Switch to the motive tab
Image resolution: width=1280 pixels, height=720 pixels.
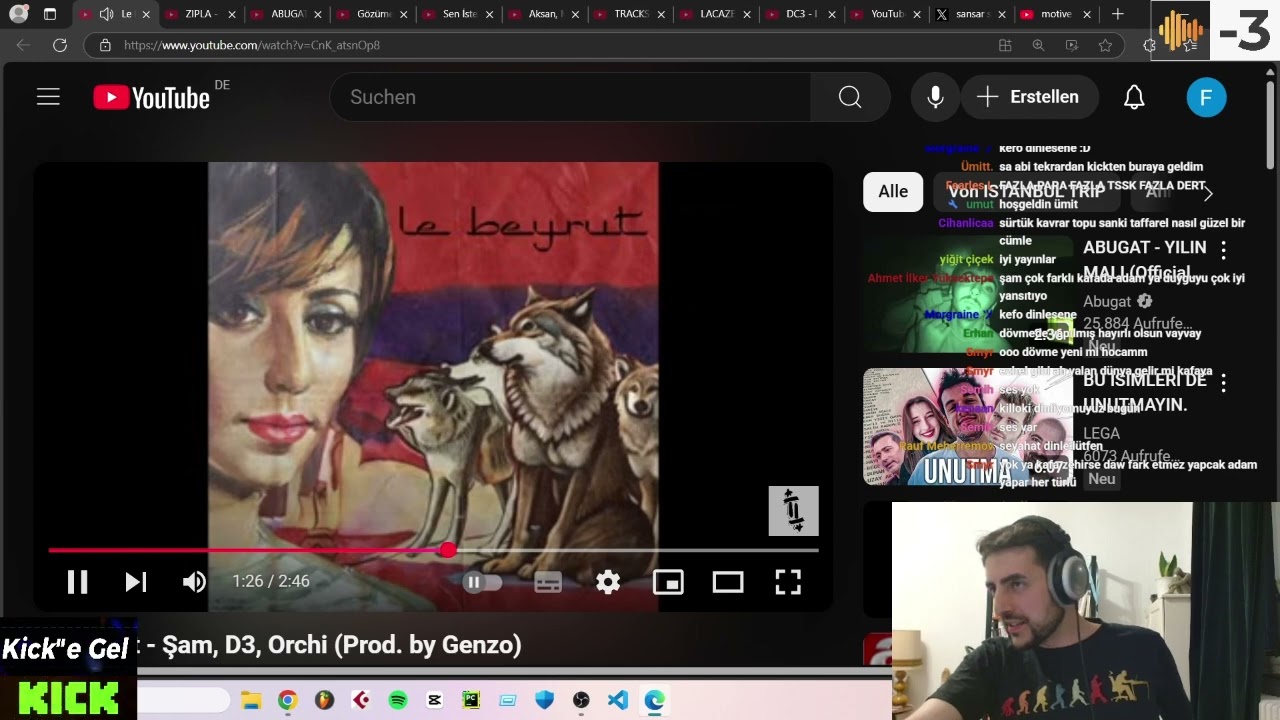tap(1056, 14)
